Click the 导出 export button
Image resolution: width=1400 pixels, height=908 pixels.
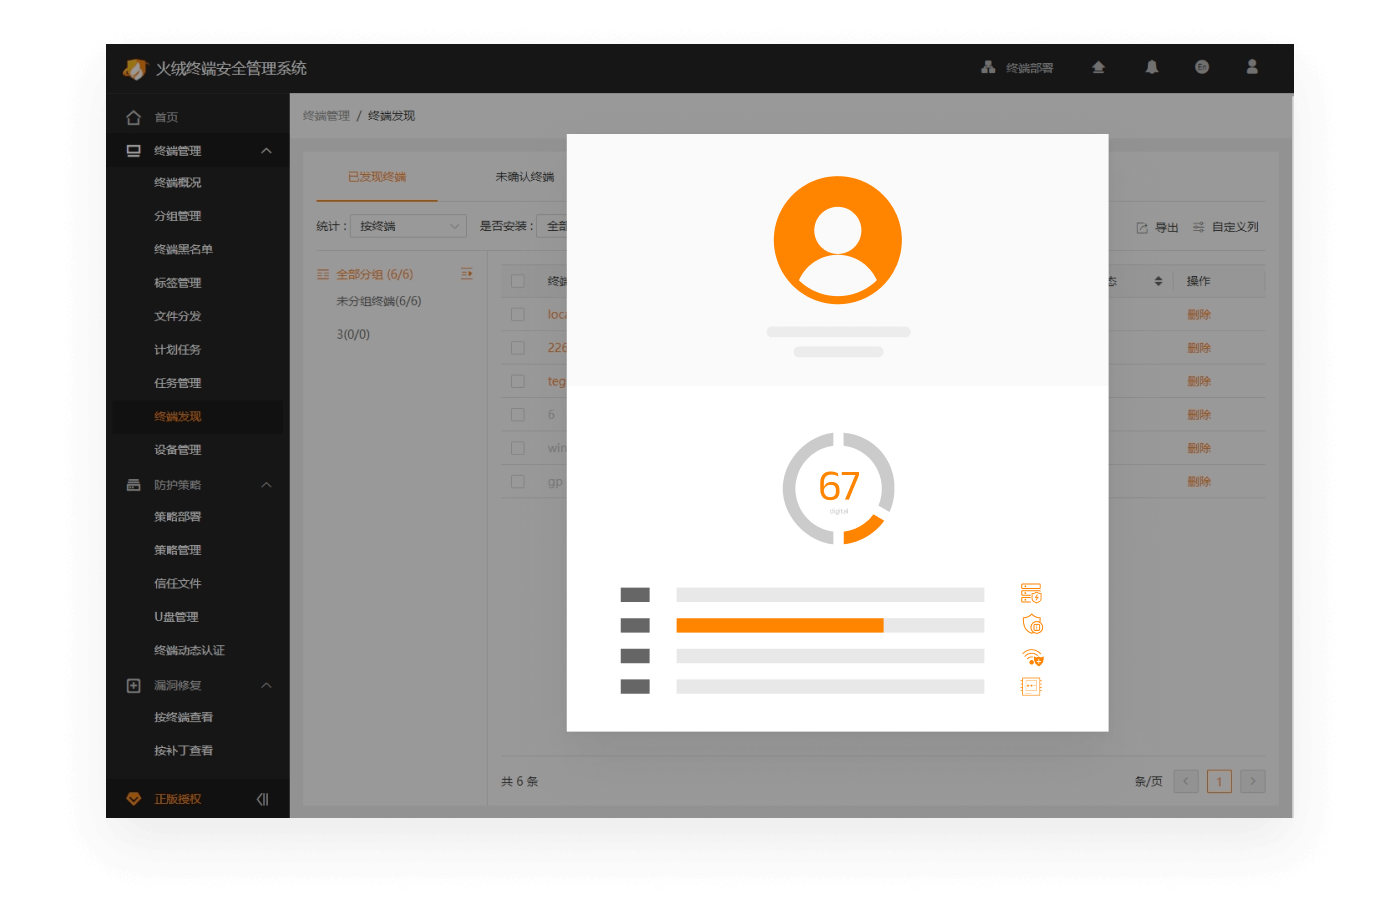(x=1158, y=227)
